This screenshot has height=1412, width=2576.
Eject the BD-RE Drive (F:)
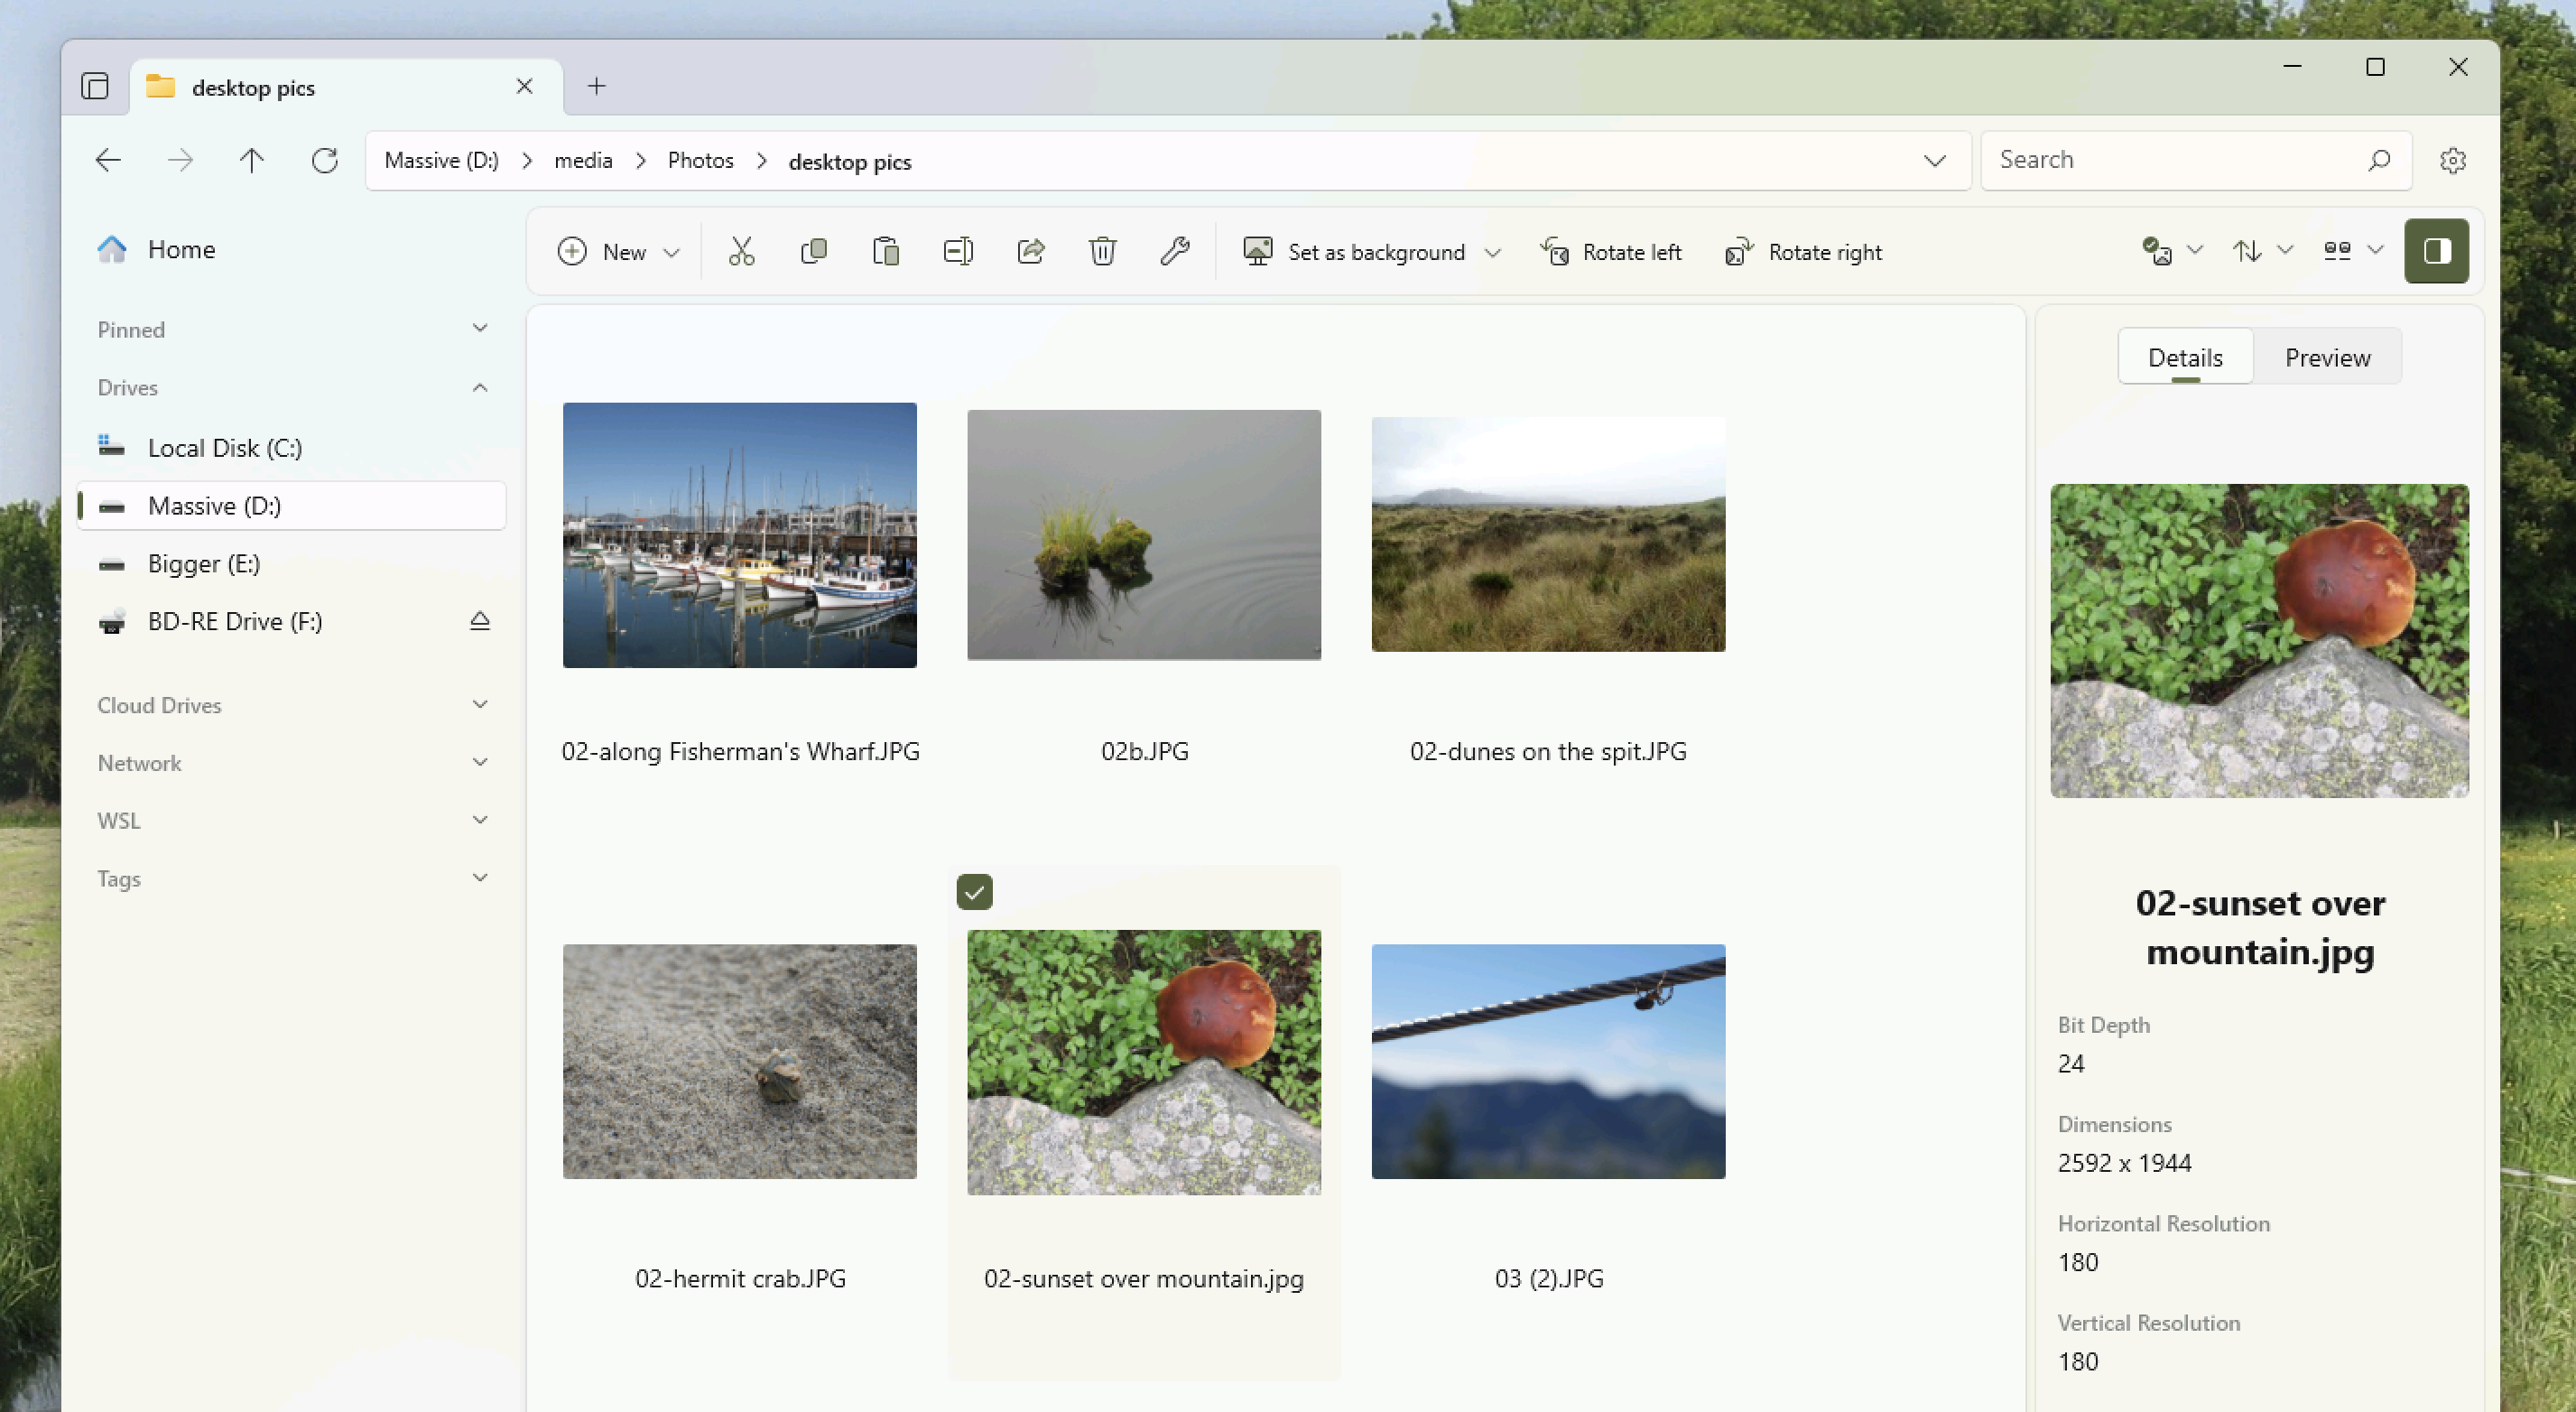[480, 621]
